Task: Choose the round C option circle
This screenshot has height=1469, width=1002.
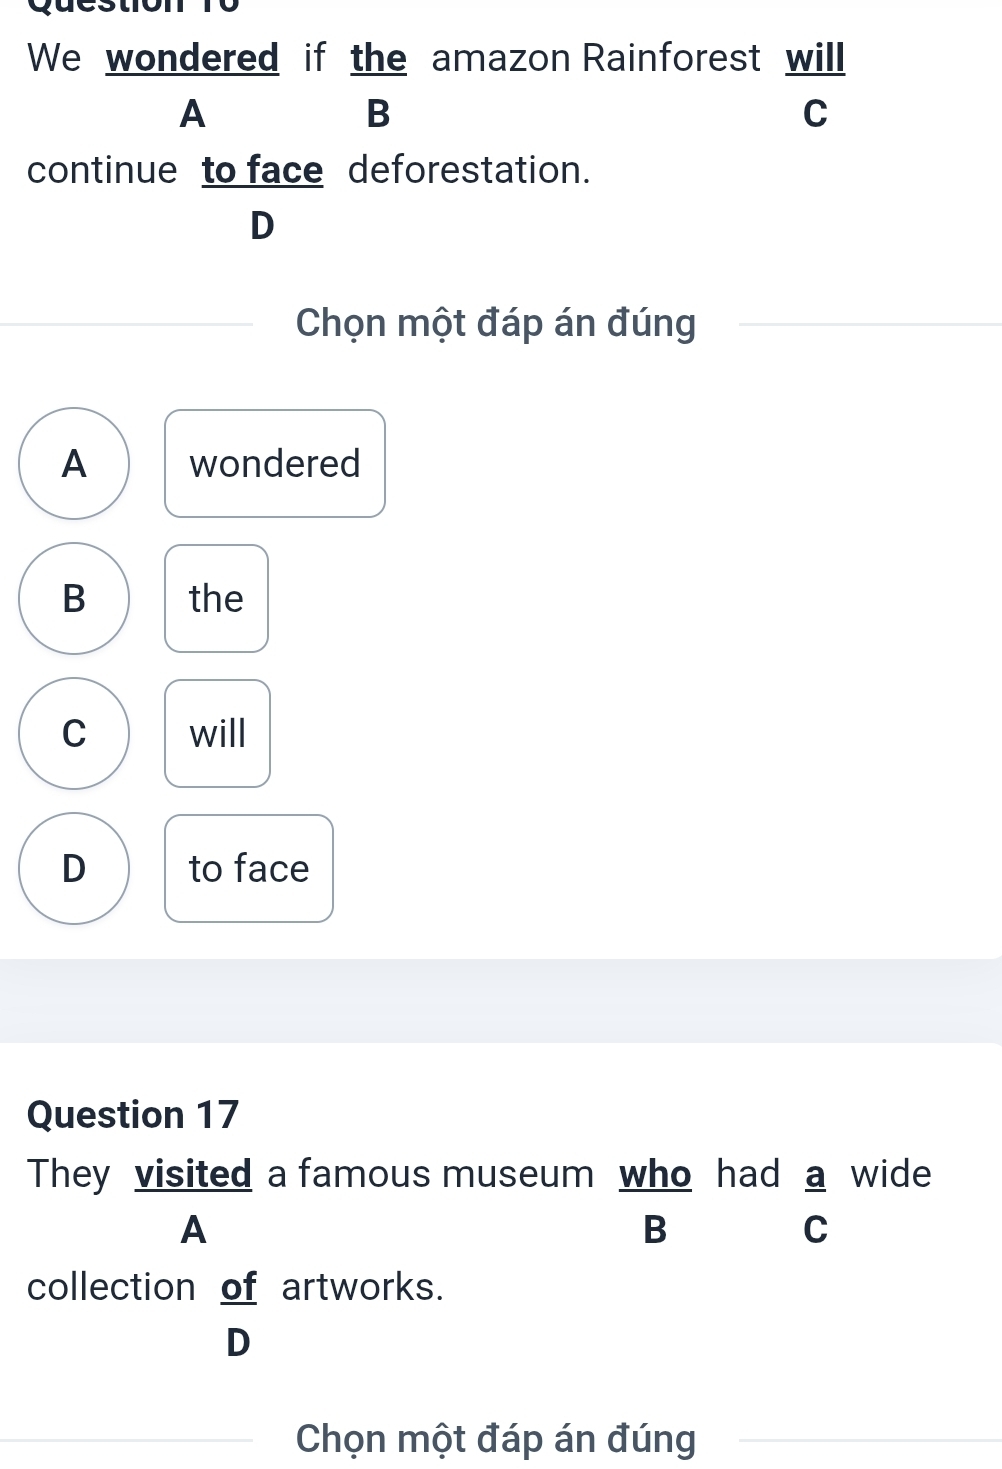Action: pyautogui.click(x=74, y=734)
